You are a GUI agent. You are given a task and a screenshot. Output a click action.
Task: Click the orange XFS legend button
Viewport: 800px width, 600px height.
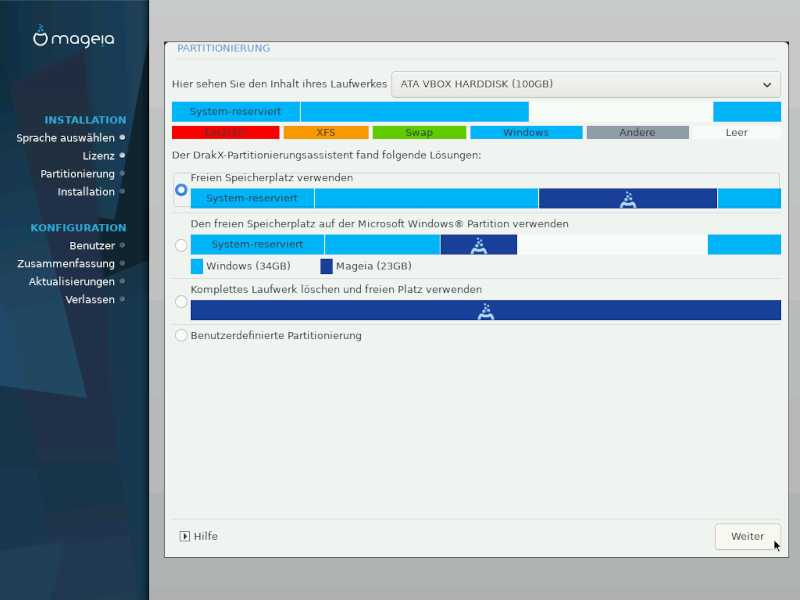coord(326,132)
